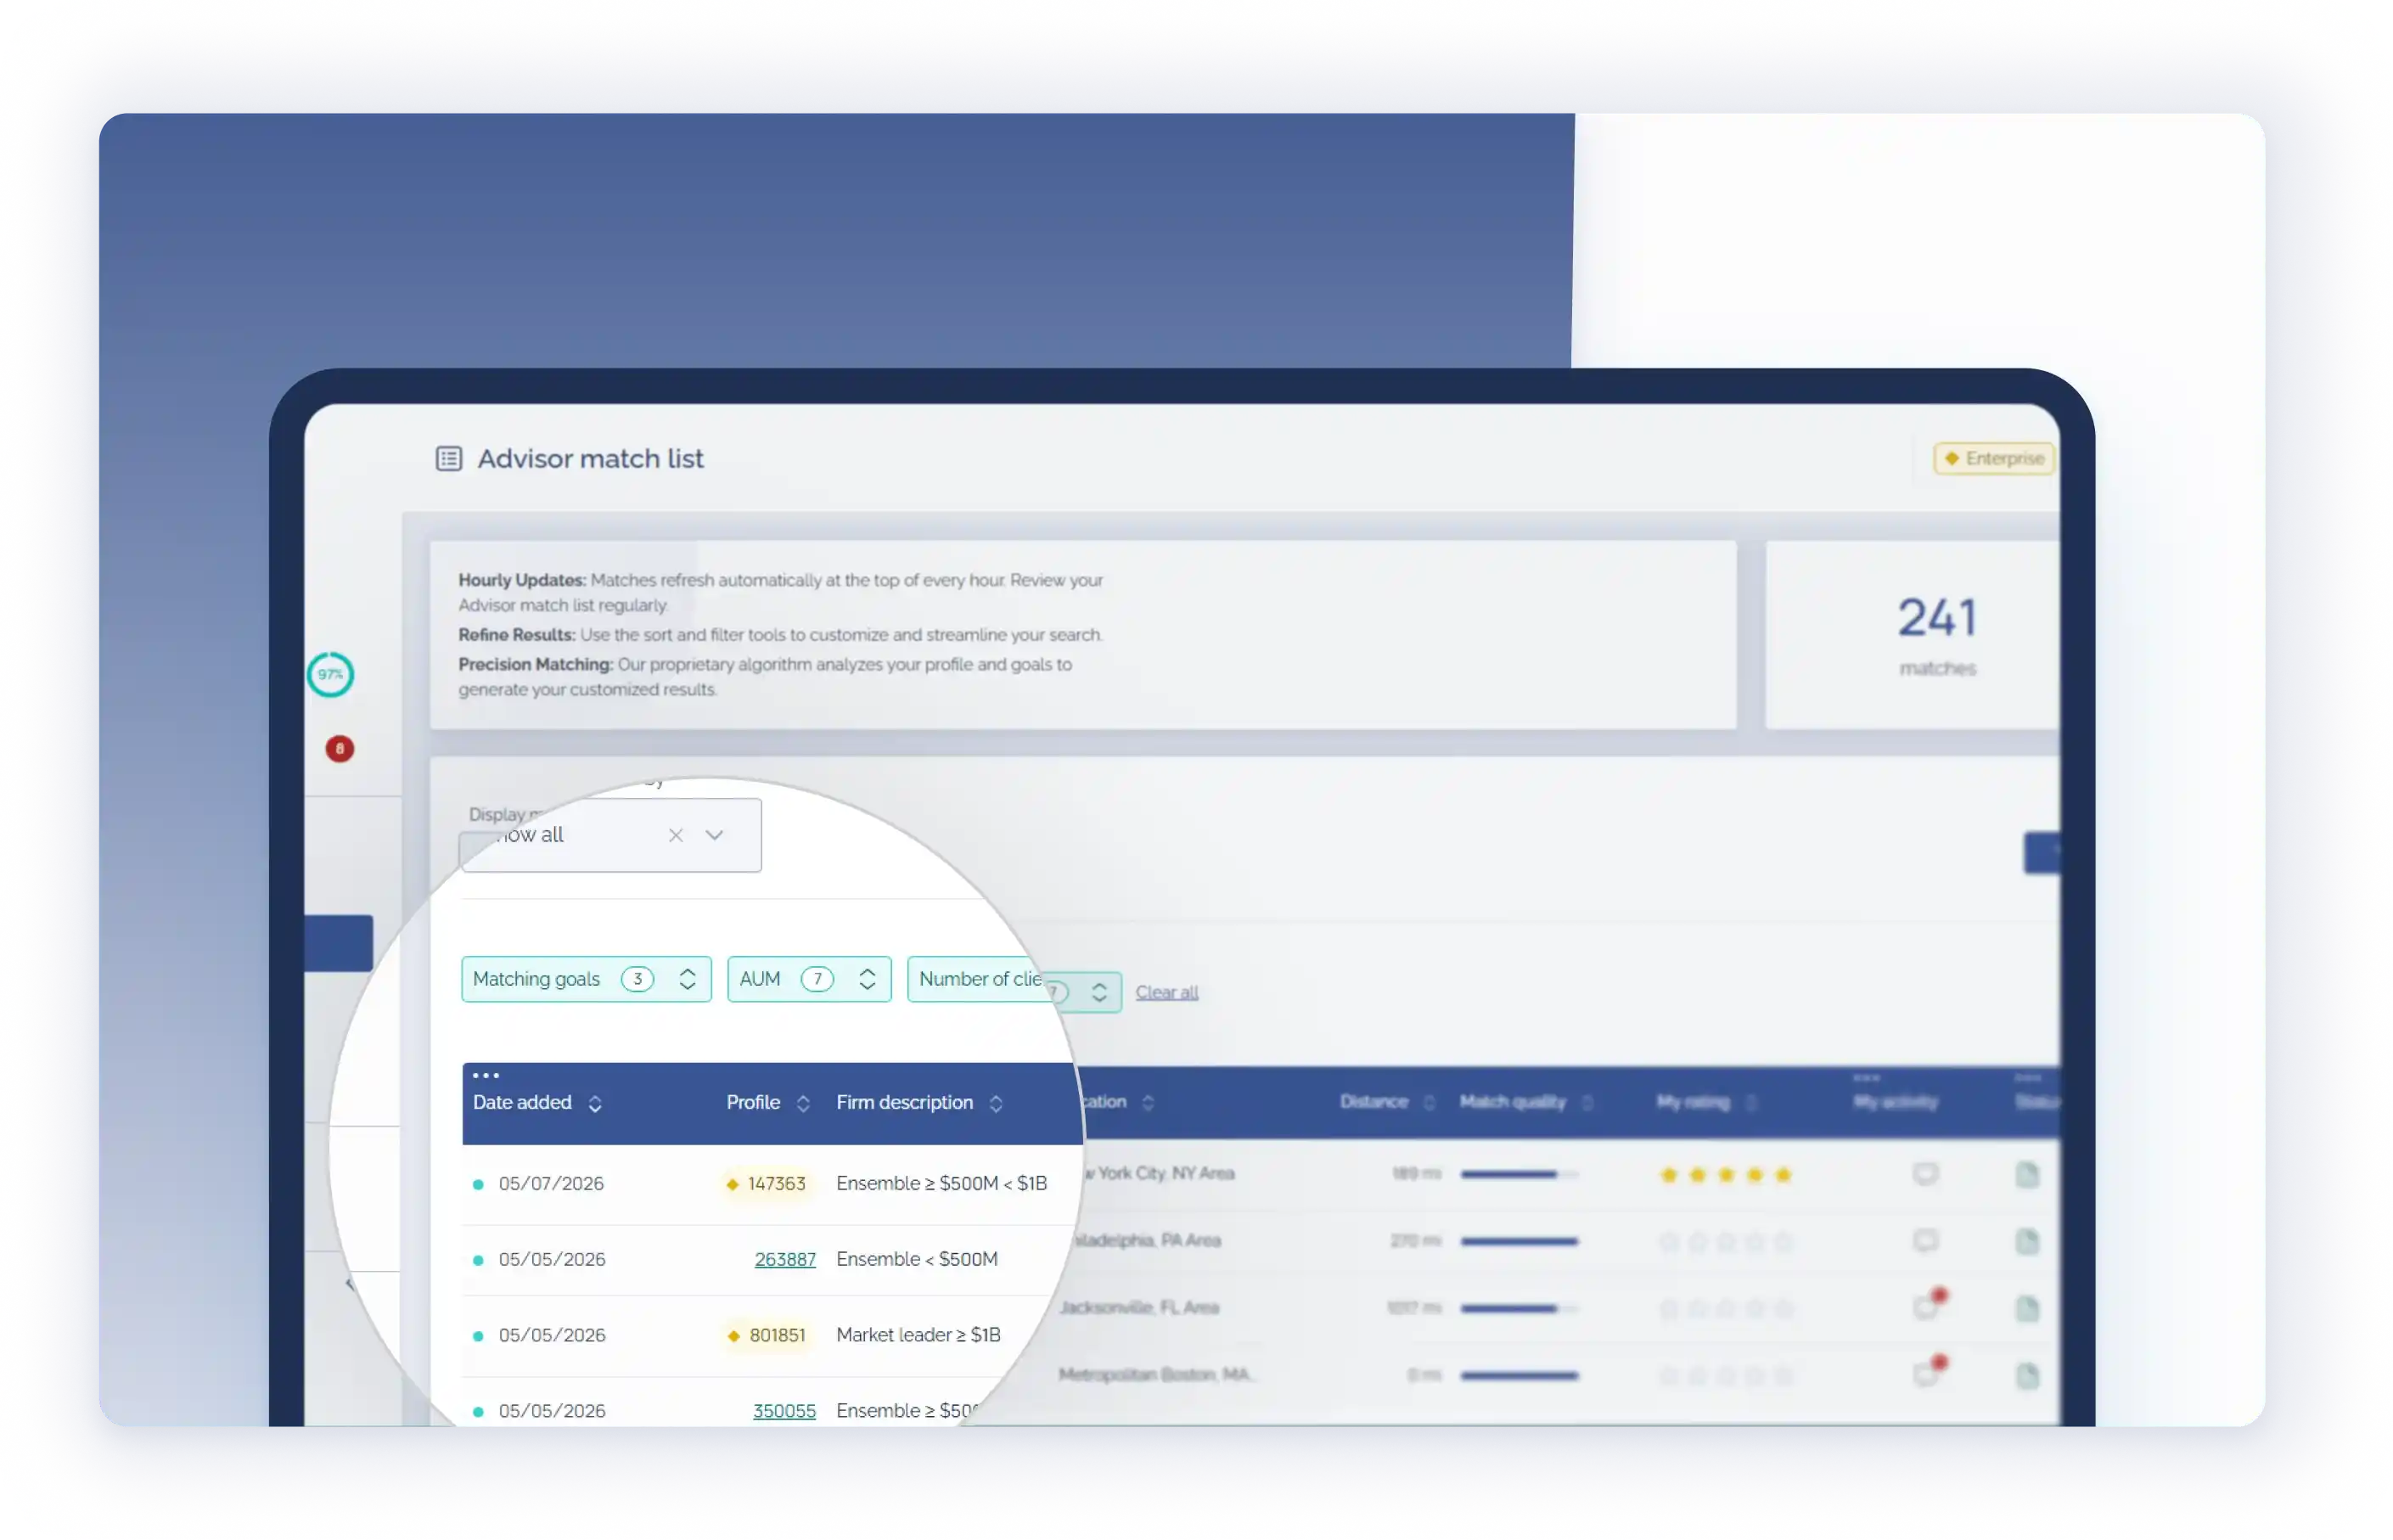Click the Show all display field

tap(610, 835)
